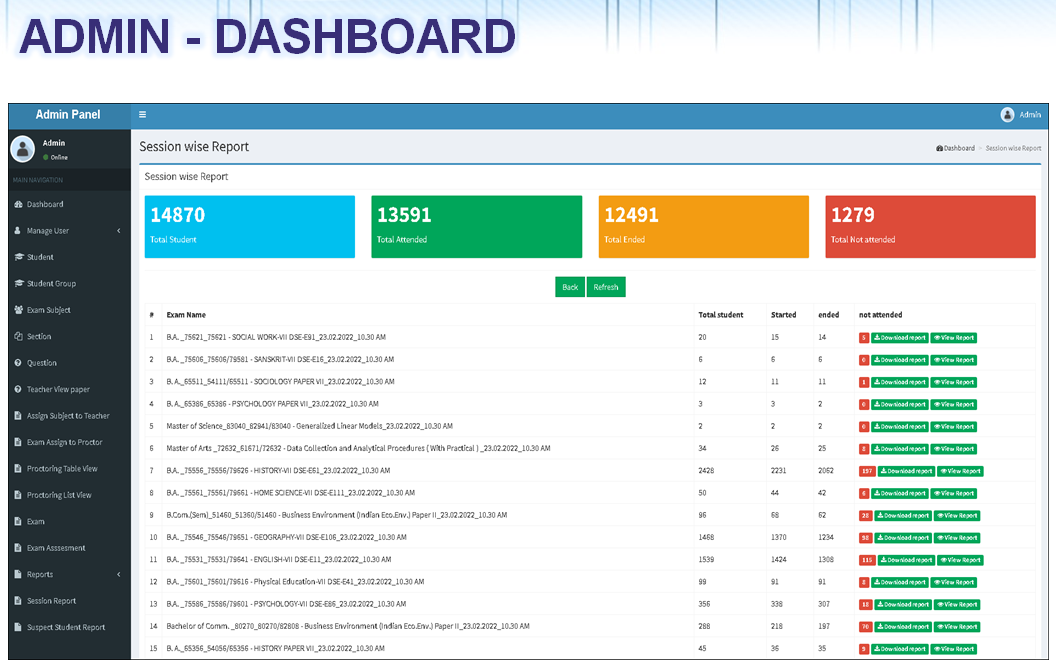Click the Student graduation cap icon
Screen dimensions: 1056x668
tap(18, 257)
